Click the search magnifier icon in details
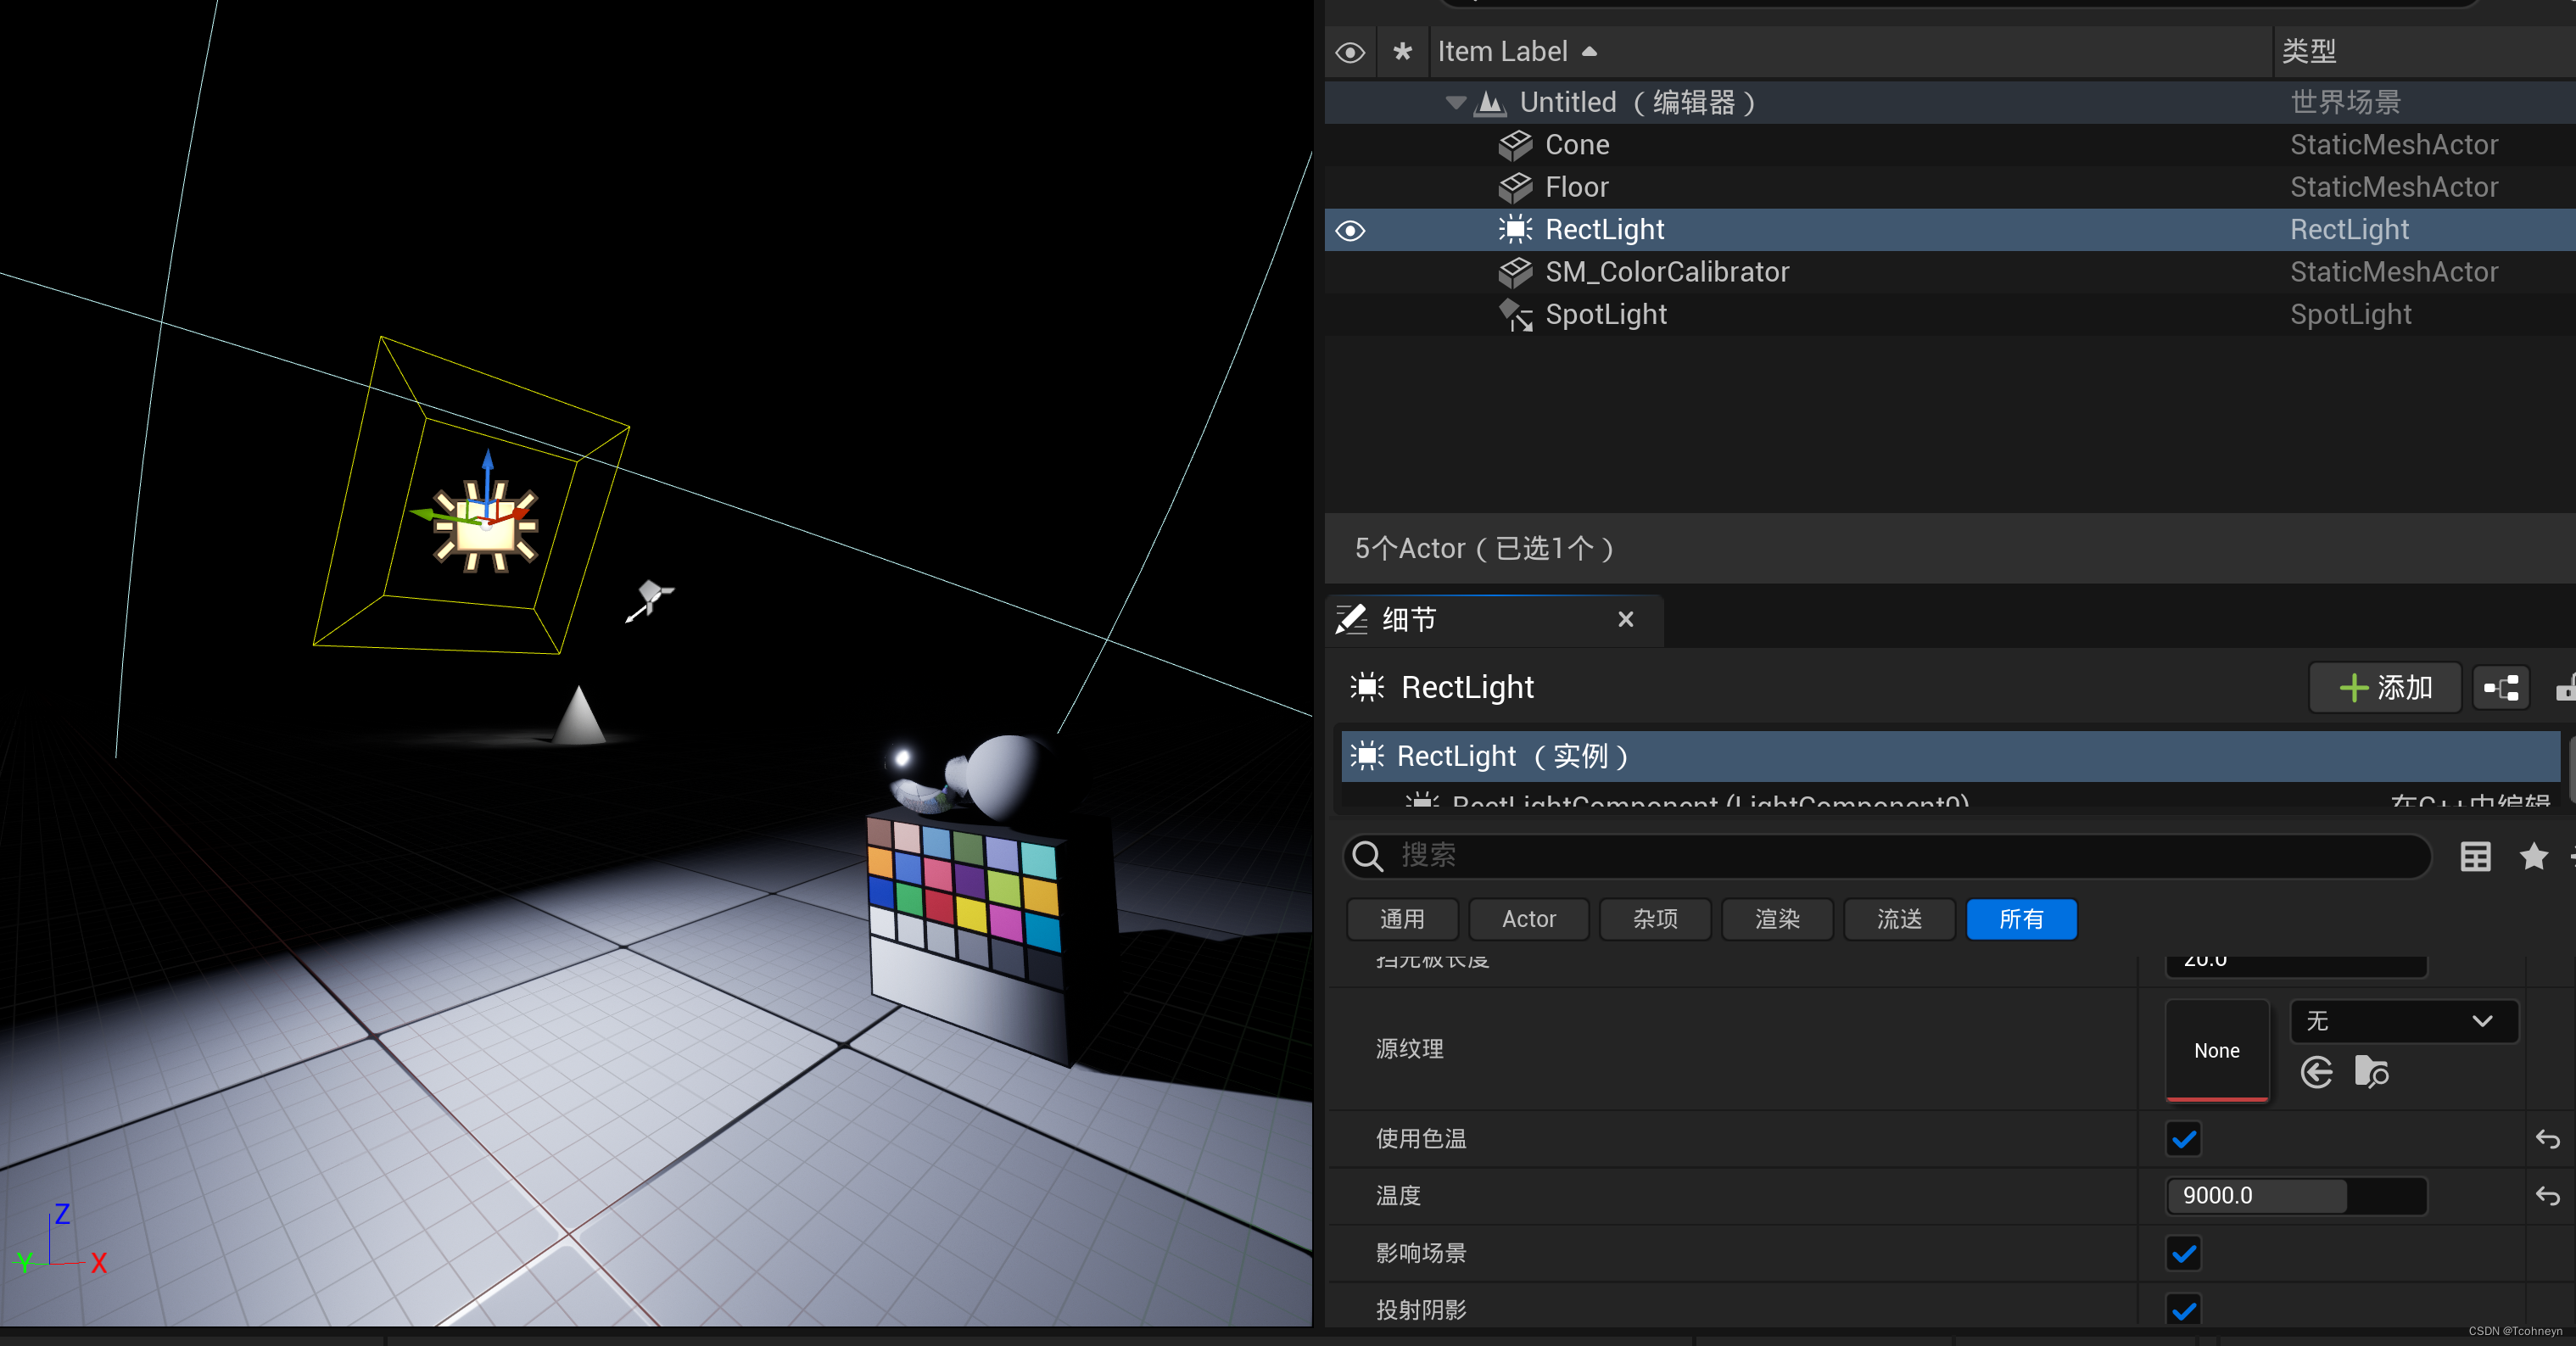 tap(1367, 856)
